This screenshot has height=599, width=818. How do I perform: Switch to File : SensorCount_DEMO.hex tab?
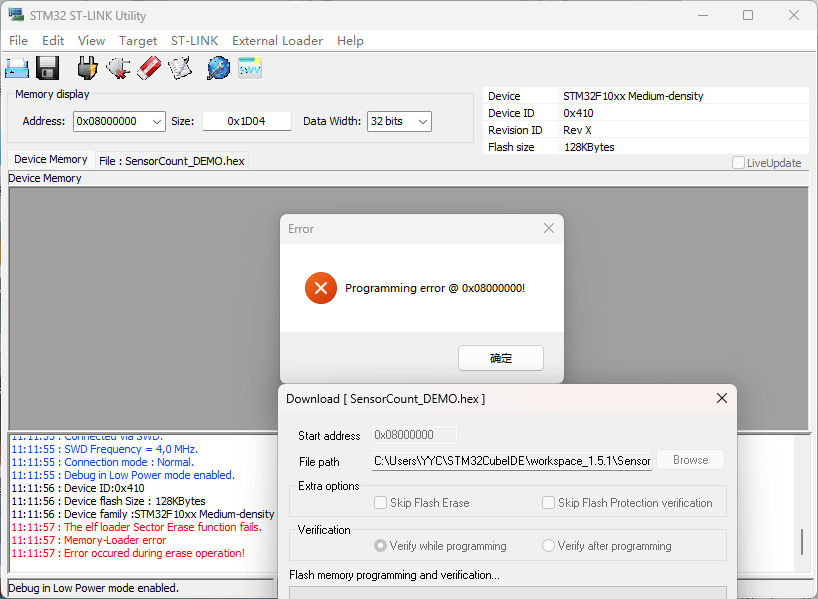click(172, 161)
